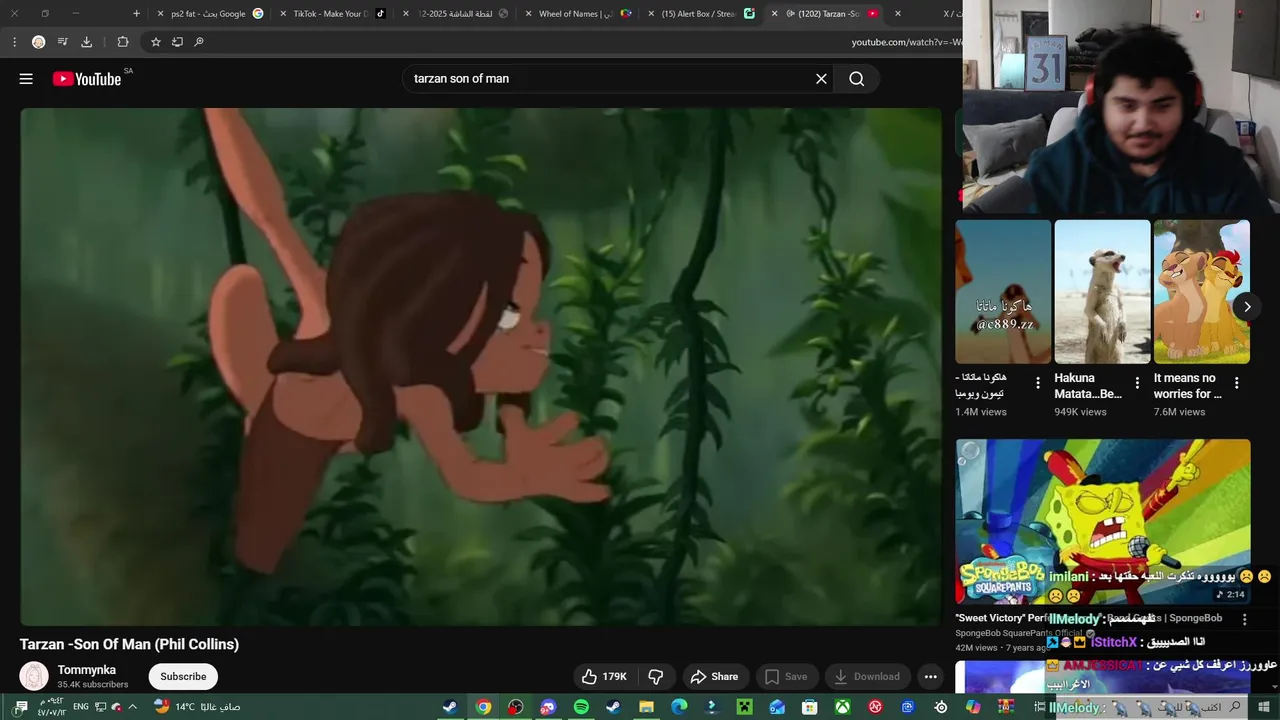1280x720 pixels.
Task: Open options for the 1.4M views short
Action: (x=1038, y=383)
